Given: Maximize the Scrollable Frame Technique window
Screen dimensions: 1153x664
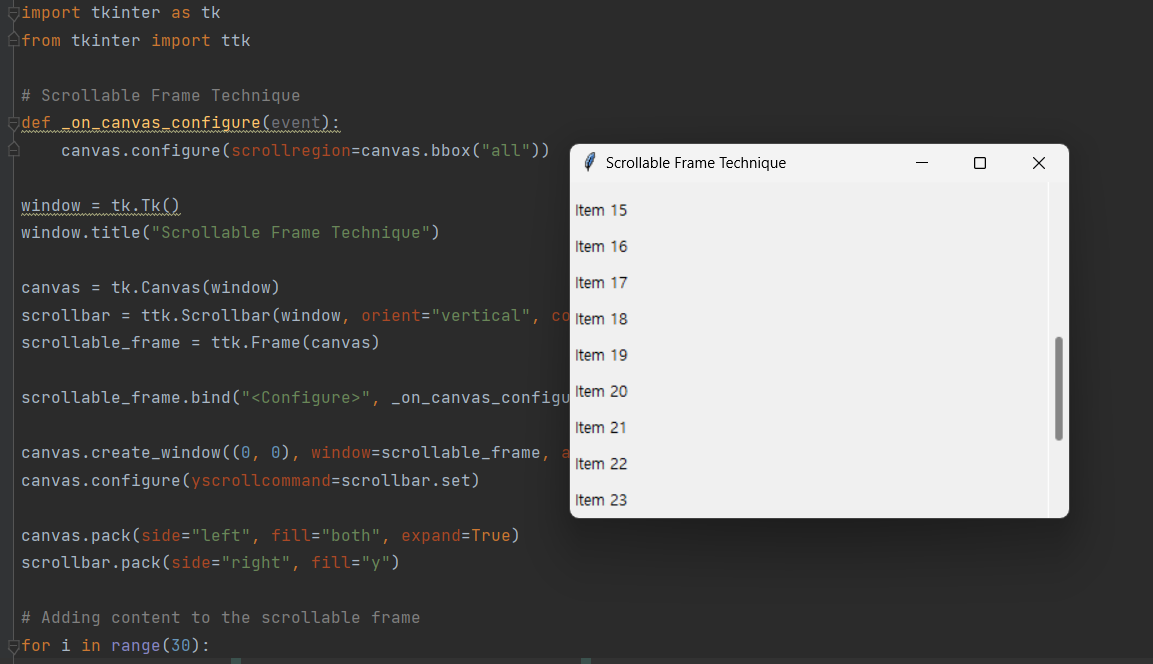Looking at the screenshot, I should tap(979, 163).
